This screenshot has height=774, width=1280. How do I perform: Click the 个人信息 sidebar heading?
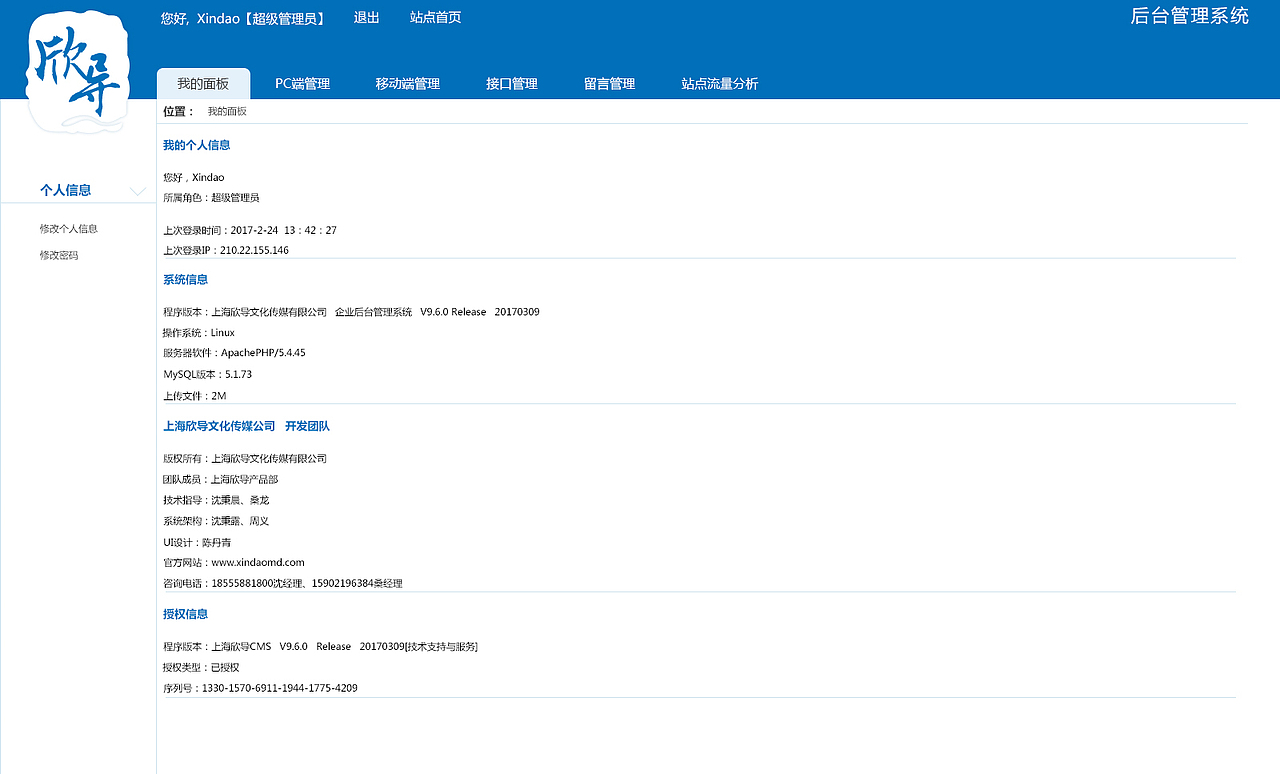pos(66,190)
